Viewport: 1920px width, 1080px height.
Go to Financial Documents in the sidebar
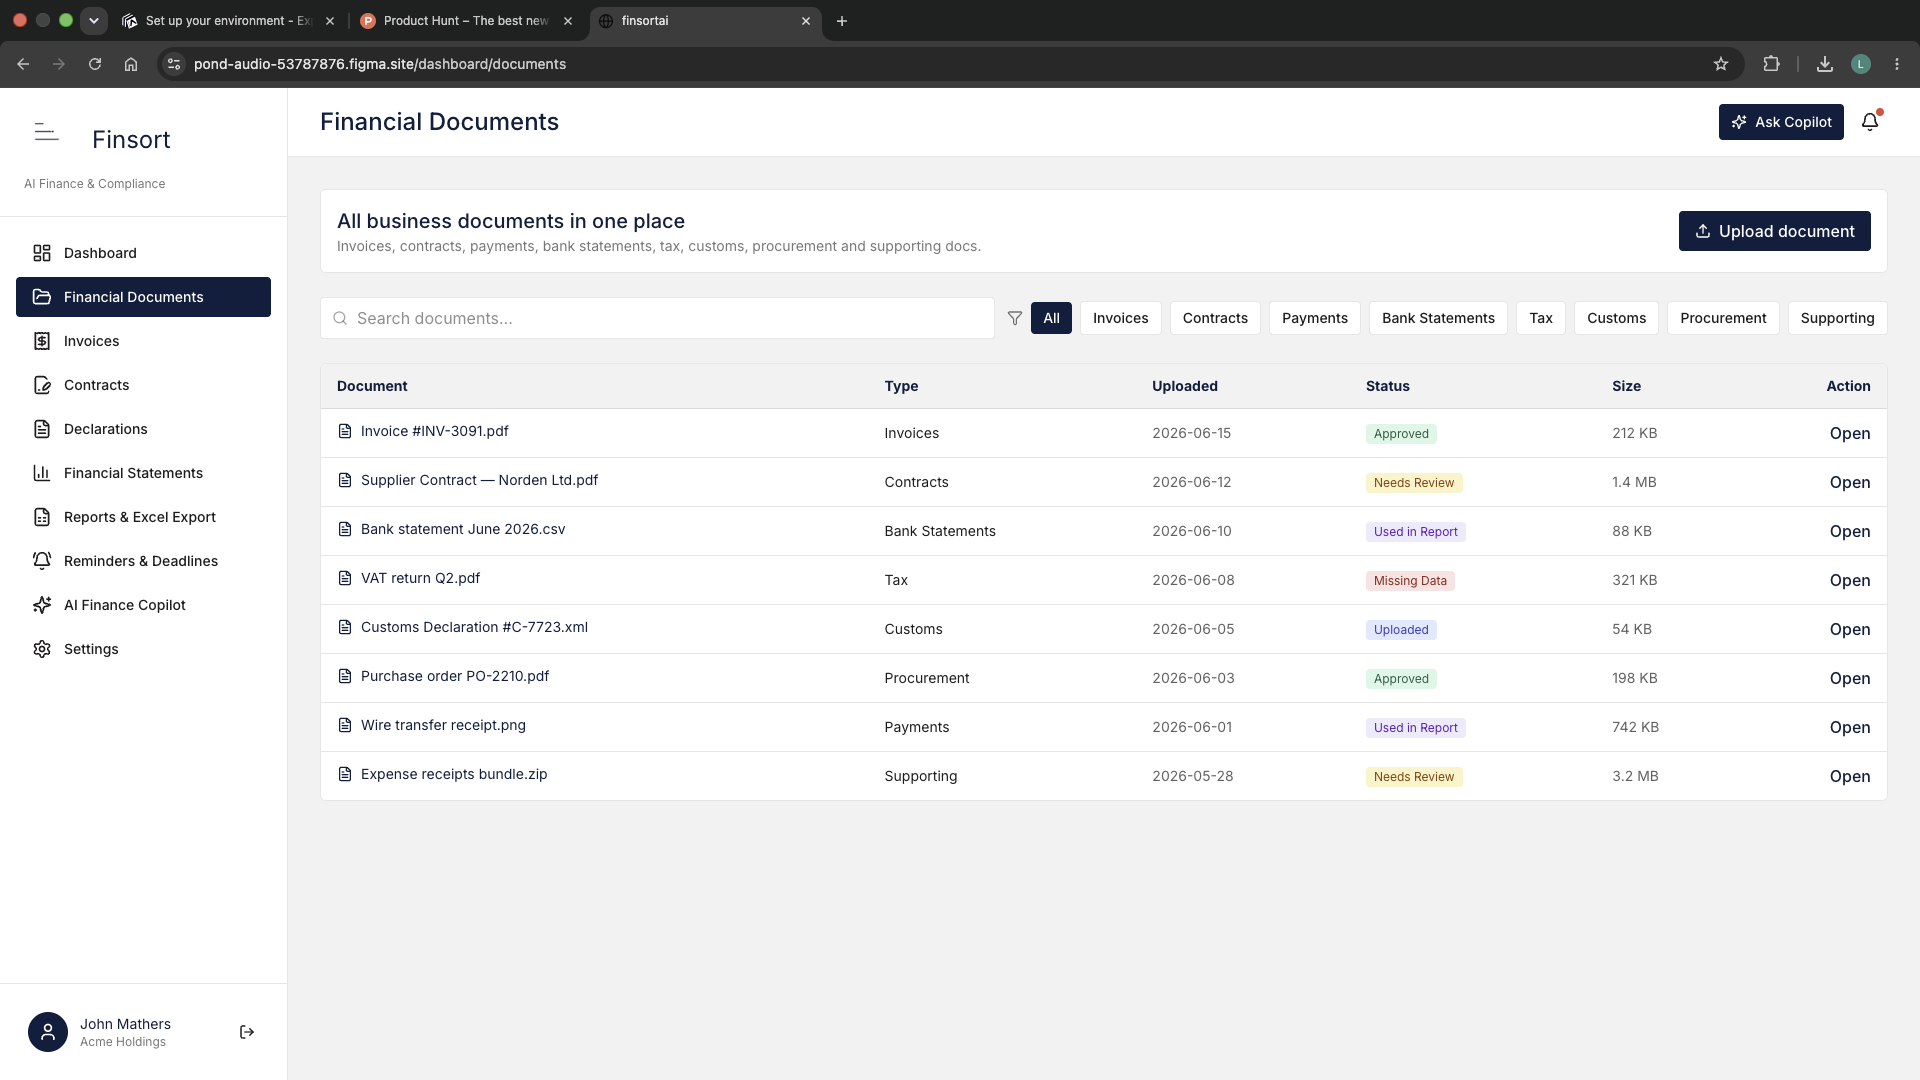[x=143, y=297]
